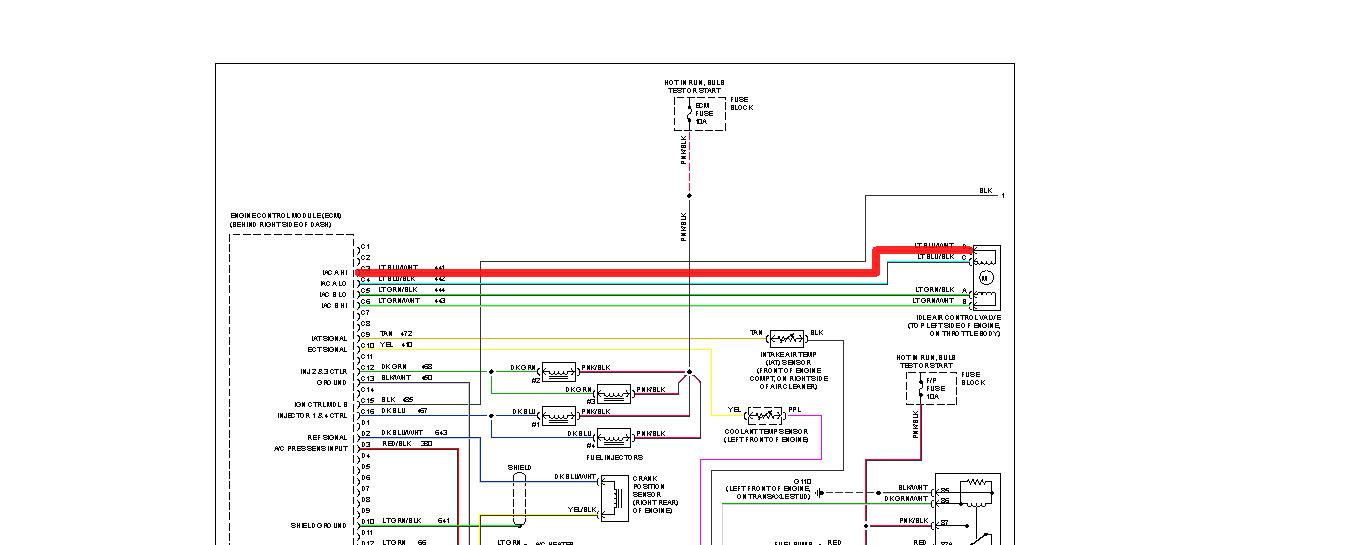
Task: Select fuel injector #1 coil symbol
Action: (560, 415)
